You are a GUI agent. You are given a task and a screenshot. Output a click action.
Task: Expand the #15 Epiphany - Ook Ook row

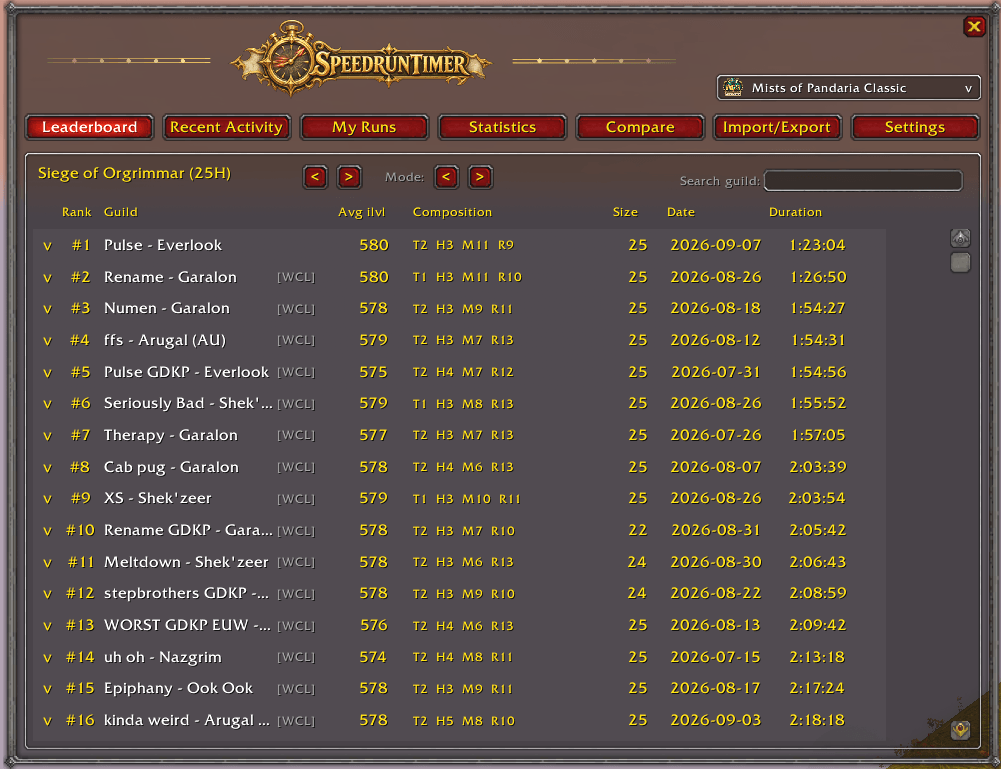coord(47,689)
